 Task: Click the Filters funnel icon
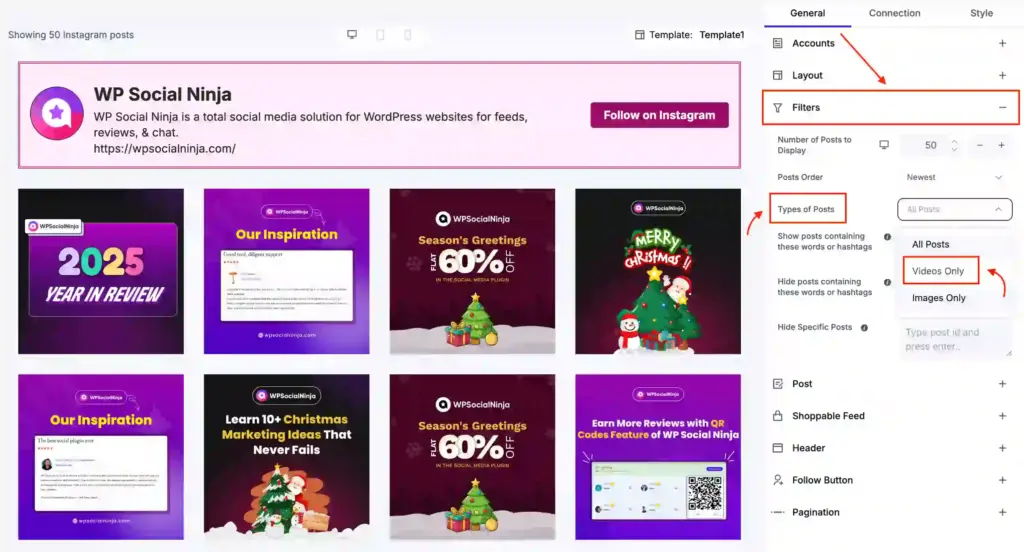pyautogui.click(x=777, y=108)
